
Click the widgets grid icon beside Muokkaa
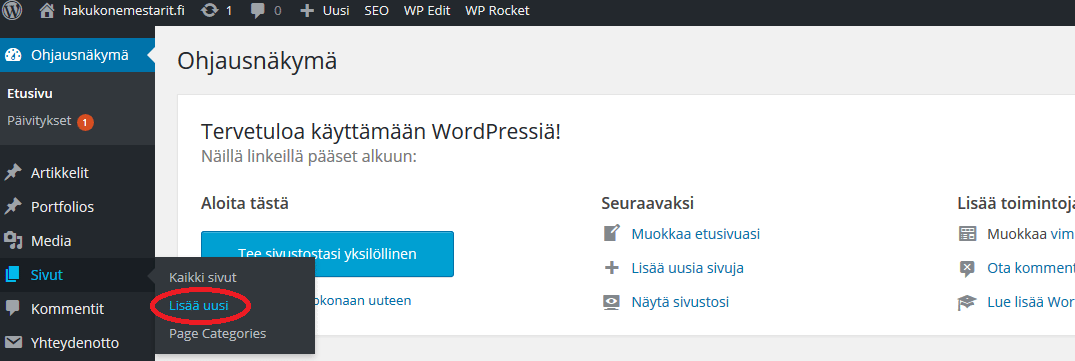click(967, 234)
